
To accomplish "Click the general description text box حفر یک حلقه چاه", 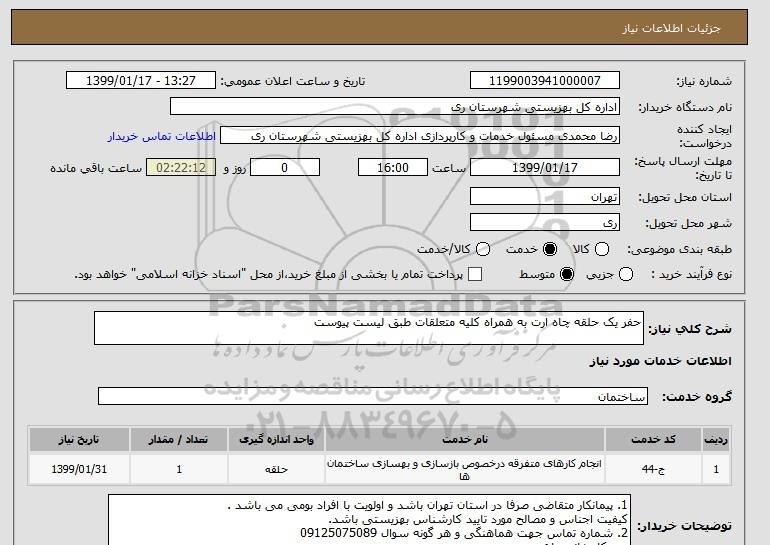I will (369, 328).
